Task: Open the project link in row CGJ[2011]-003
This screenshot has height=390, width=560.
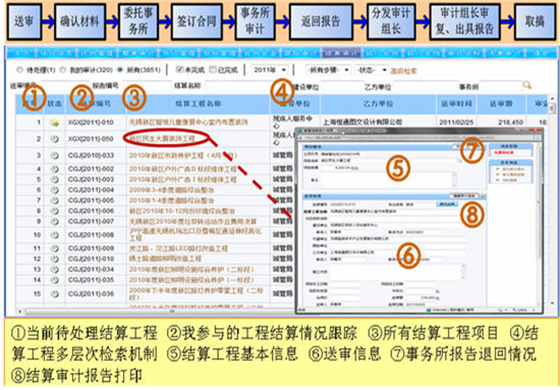Action: pyautogui.click(x=182, y=179)
